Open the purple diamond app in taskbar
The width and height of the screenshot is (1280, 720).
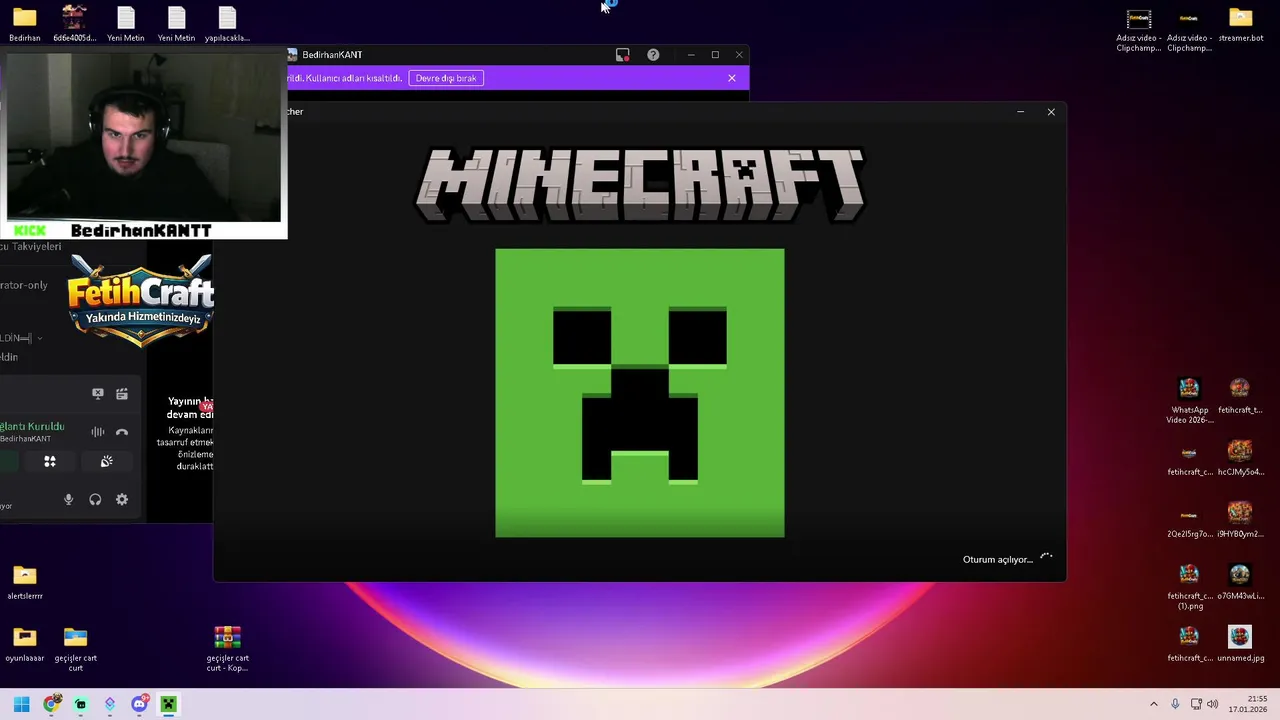click(x=110, y=704)
